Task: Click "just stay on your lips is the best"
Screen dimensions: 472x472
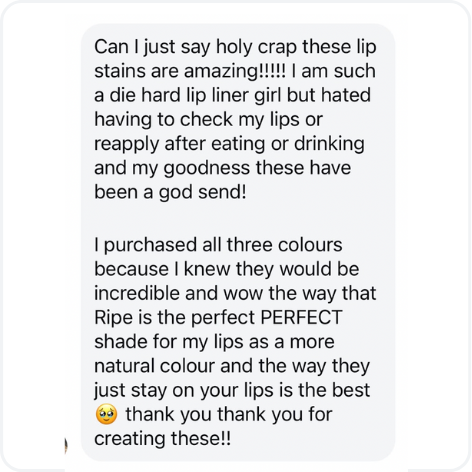Action: click(232, 391)
